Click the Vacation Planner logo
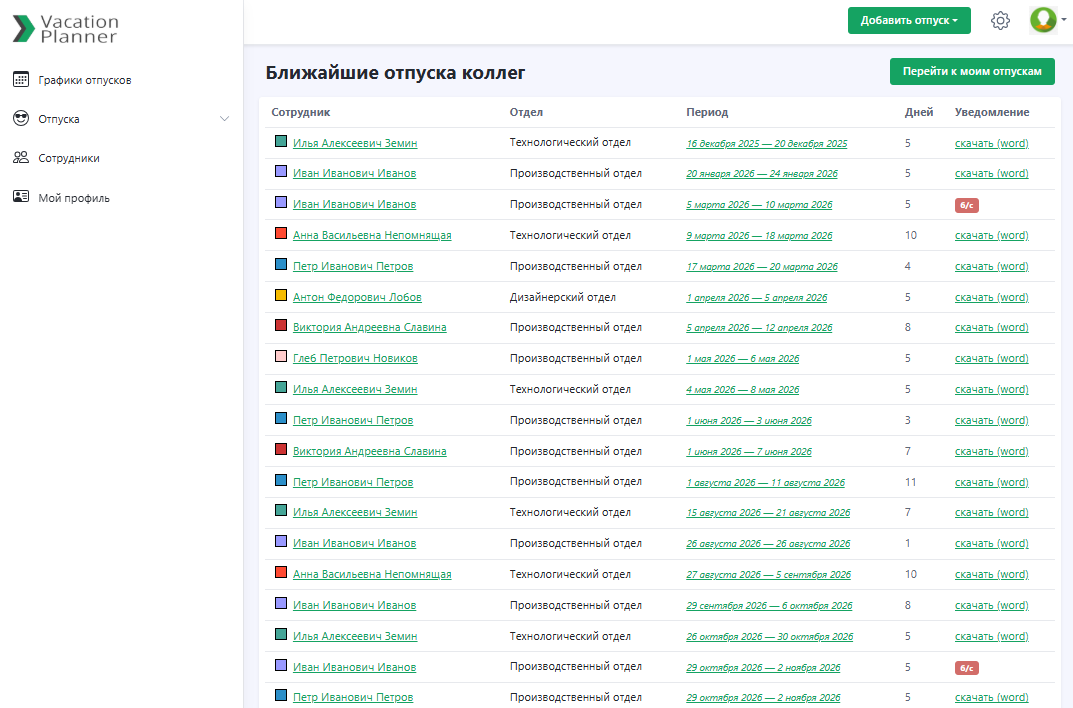This screenshot has width=1073, height=708. (x=65, y=29)
